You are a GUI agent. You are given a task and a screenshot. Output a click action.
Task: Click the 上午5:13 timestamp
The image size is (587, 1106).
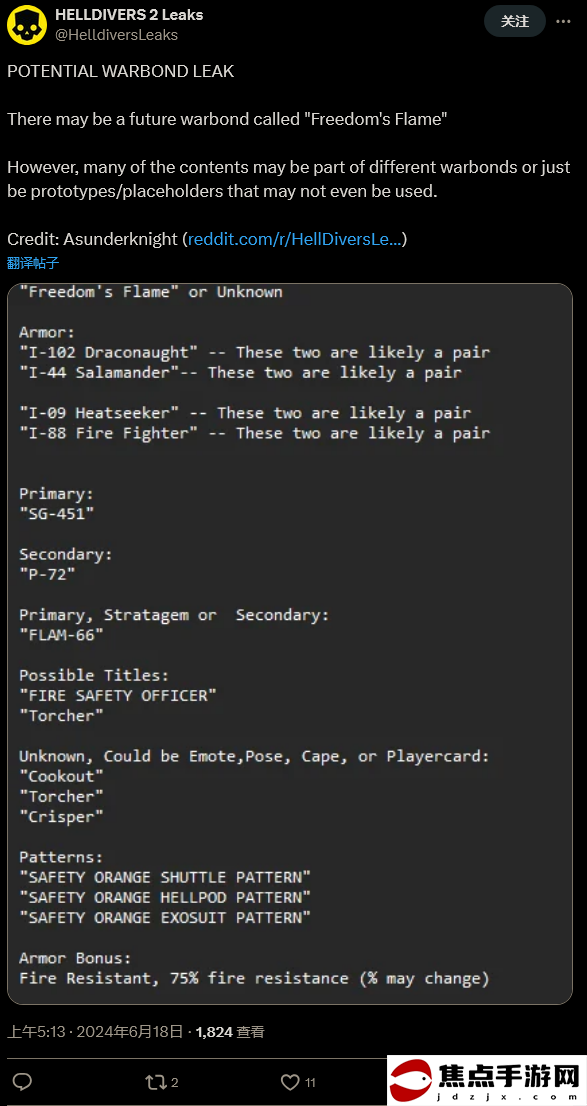point(36,1032)
